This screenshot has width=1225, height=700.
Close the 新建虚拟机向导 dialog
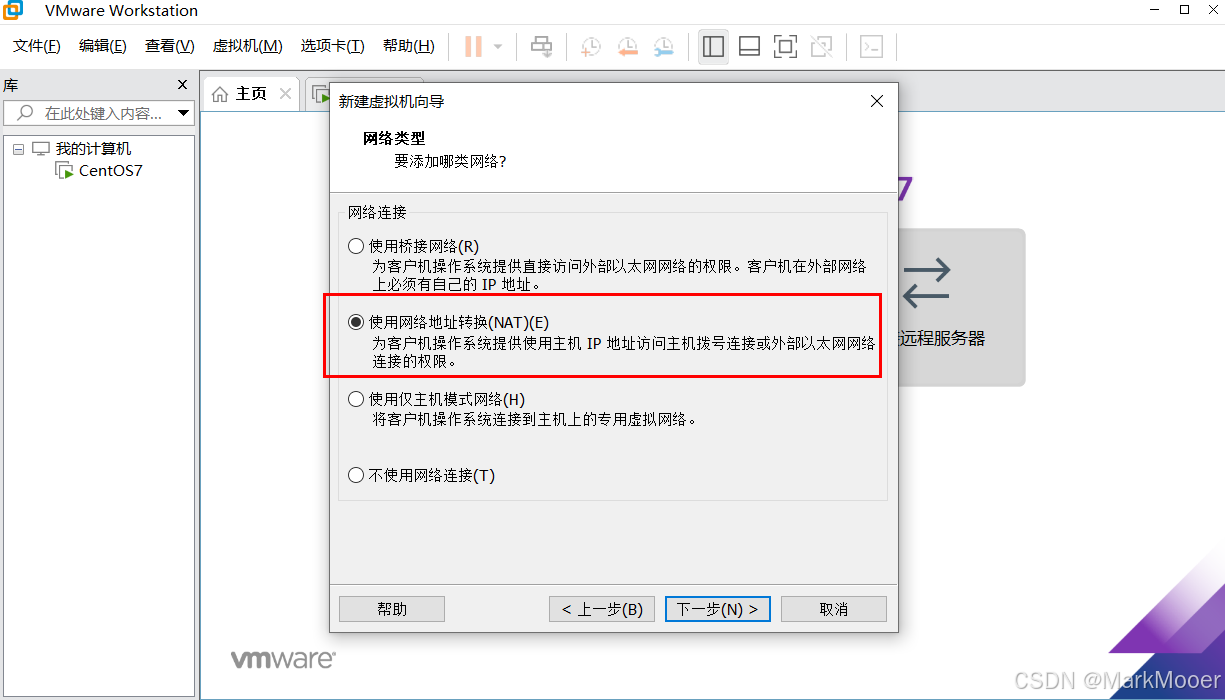(x=877, y=101)
